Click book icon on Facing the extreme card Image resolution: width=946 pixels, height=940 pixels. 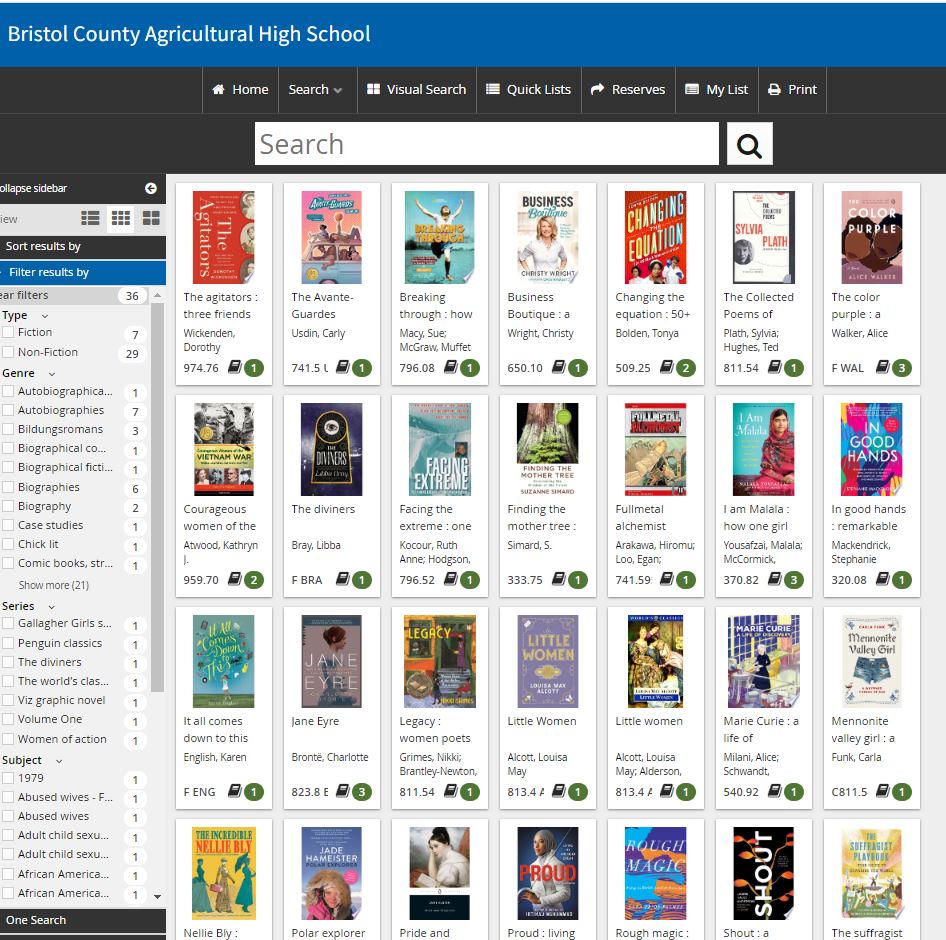pos(451,579)
